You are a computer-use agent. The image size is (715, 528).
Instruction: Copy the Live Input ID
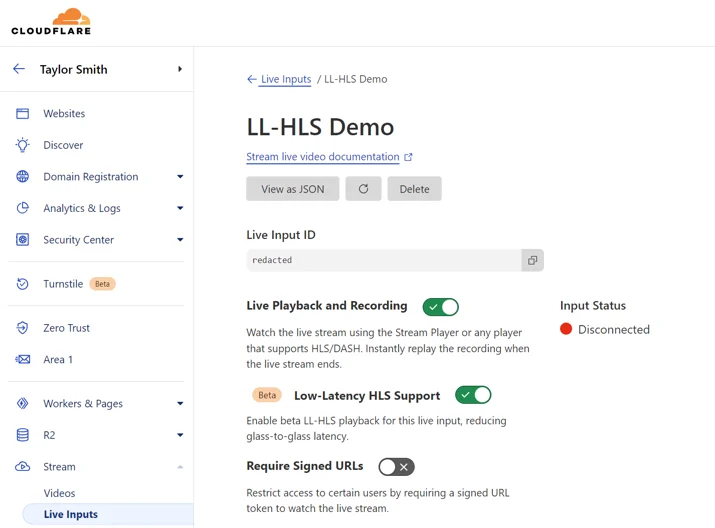click(x=532, y=260)
